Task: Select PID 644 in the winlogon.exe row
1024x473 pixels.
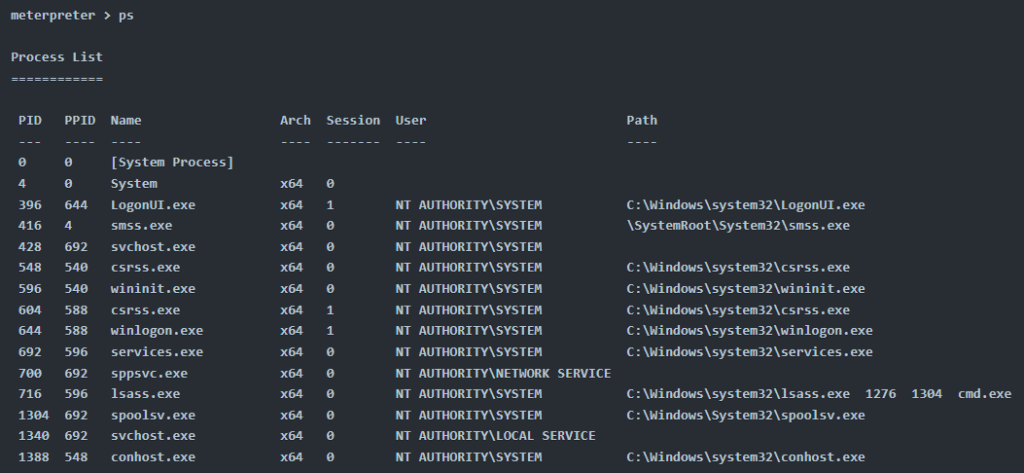Action: point(30,331)
